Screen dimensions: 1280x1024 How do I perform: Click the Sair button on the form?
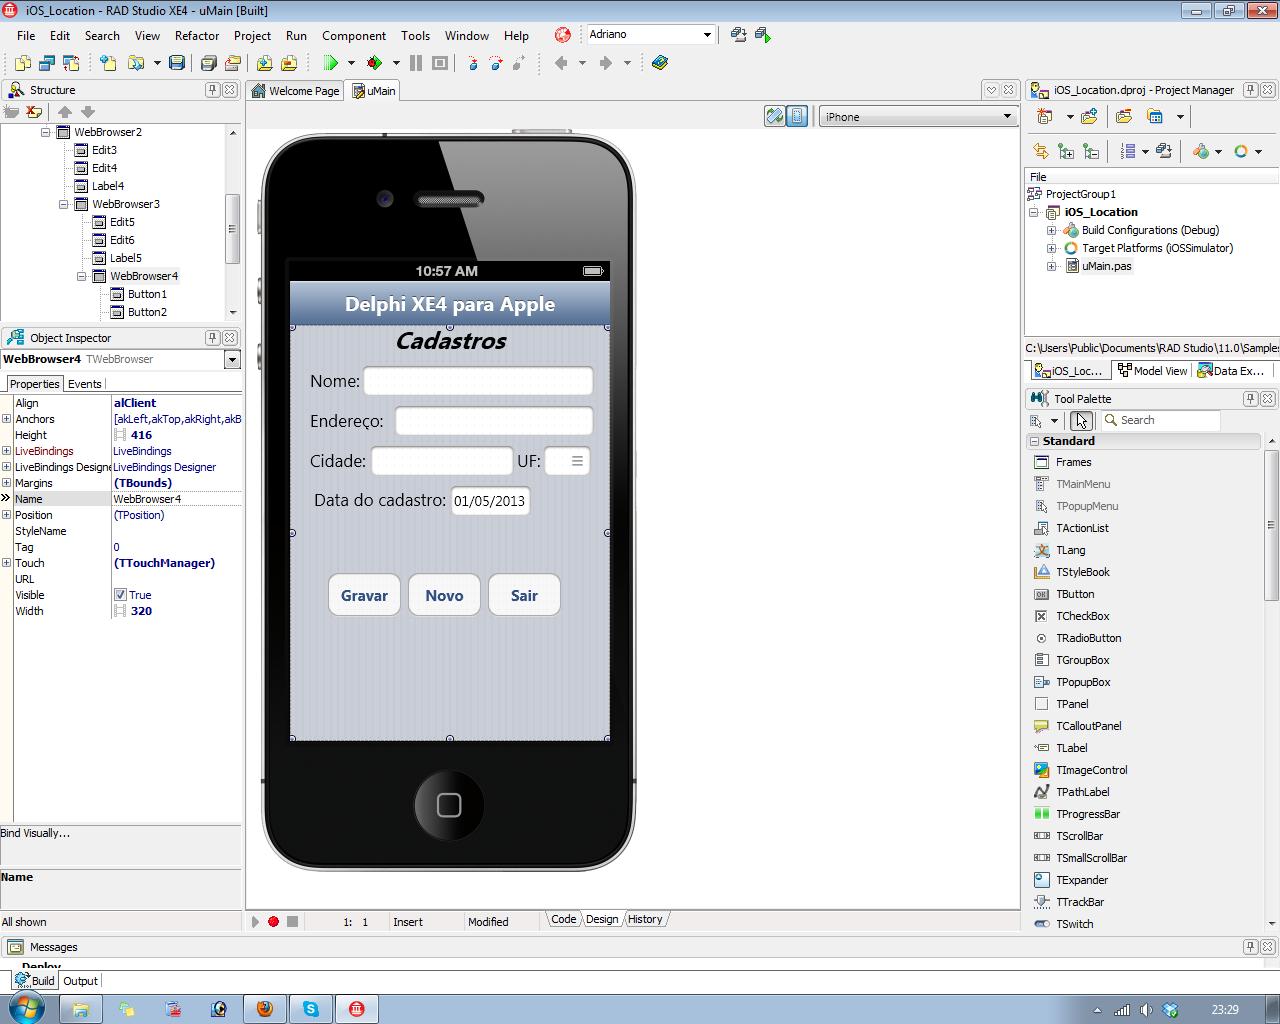tap(524, 595)
